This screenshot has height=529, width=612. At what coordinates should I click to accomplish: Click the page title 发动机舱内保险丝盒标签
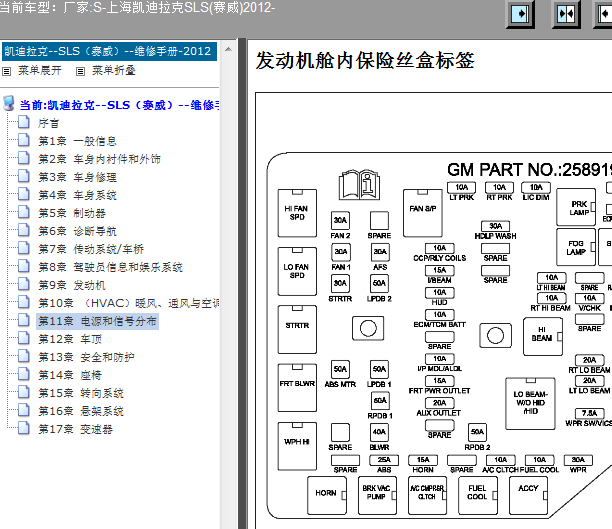pyautogui.click(x=365, y=61)
